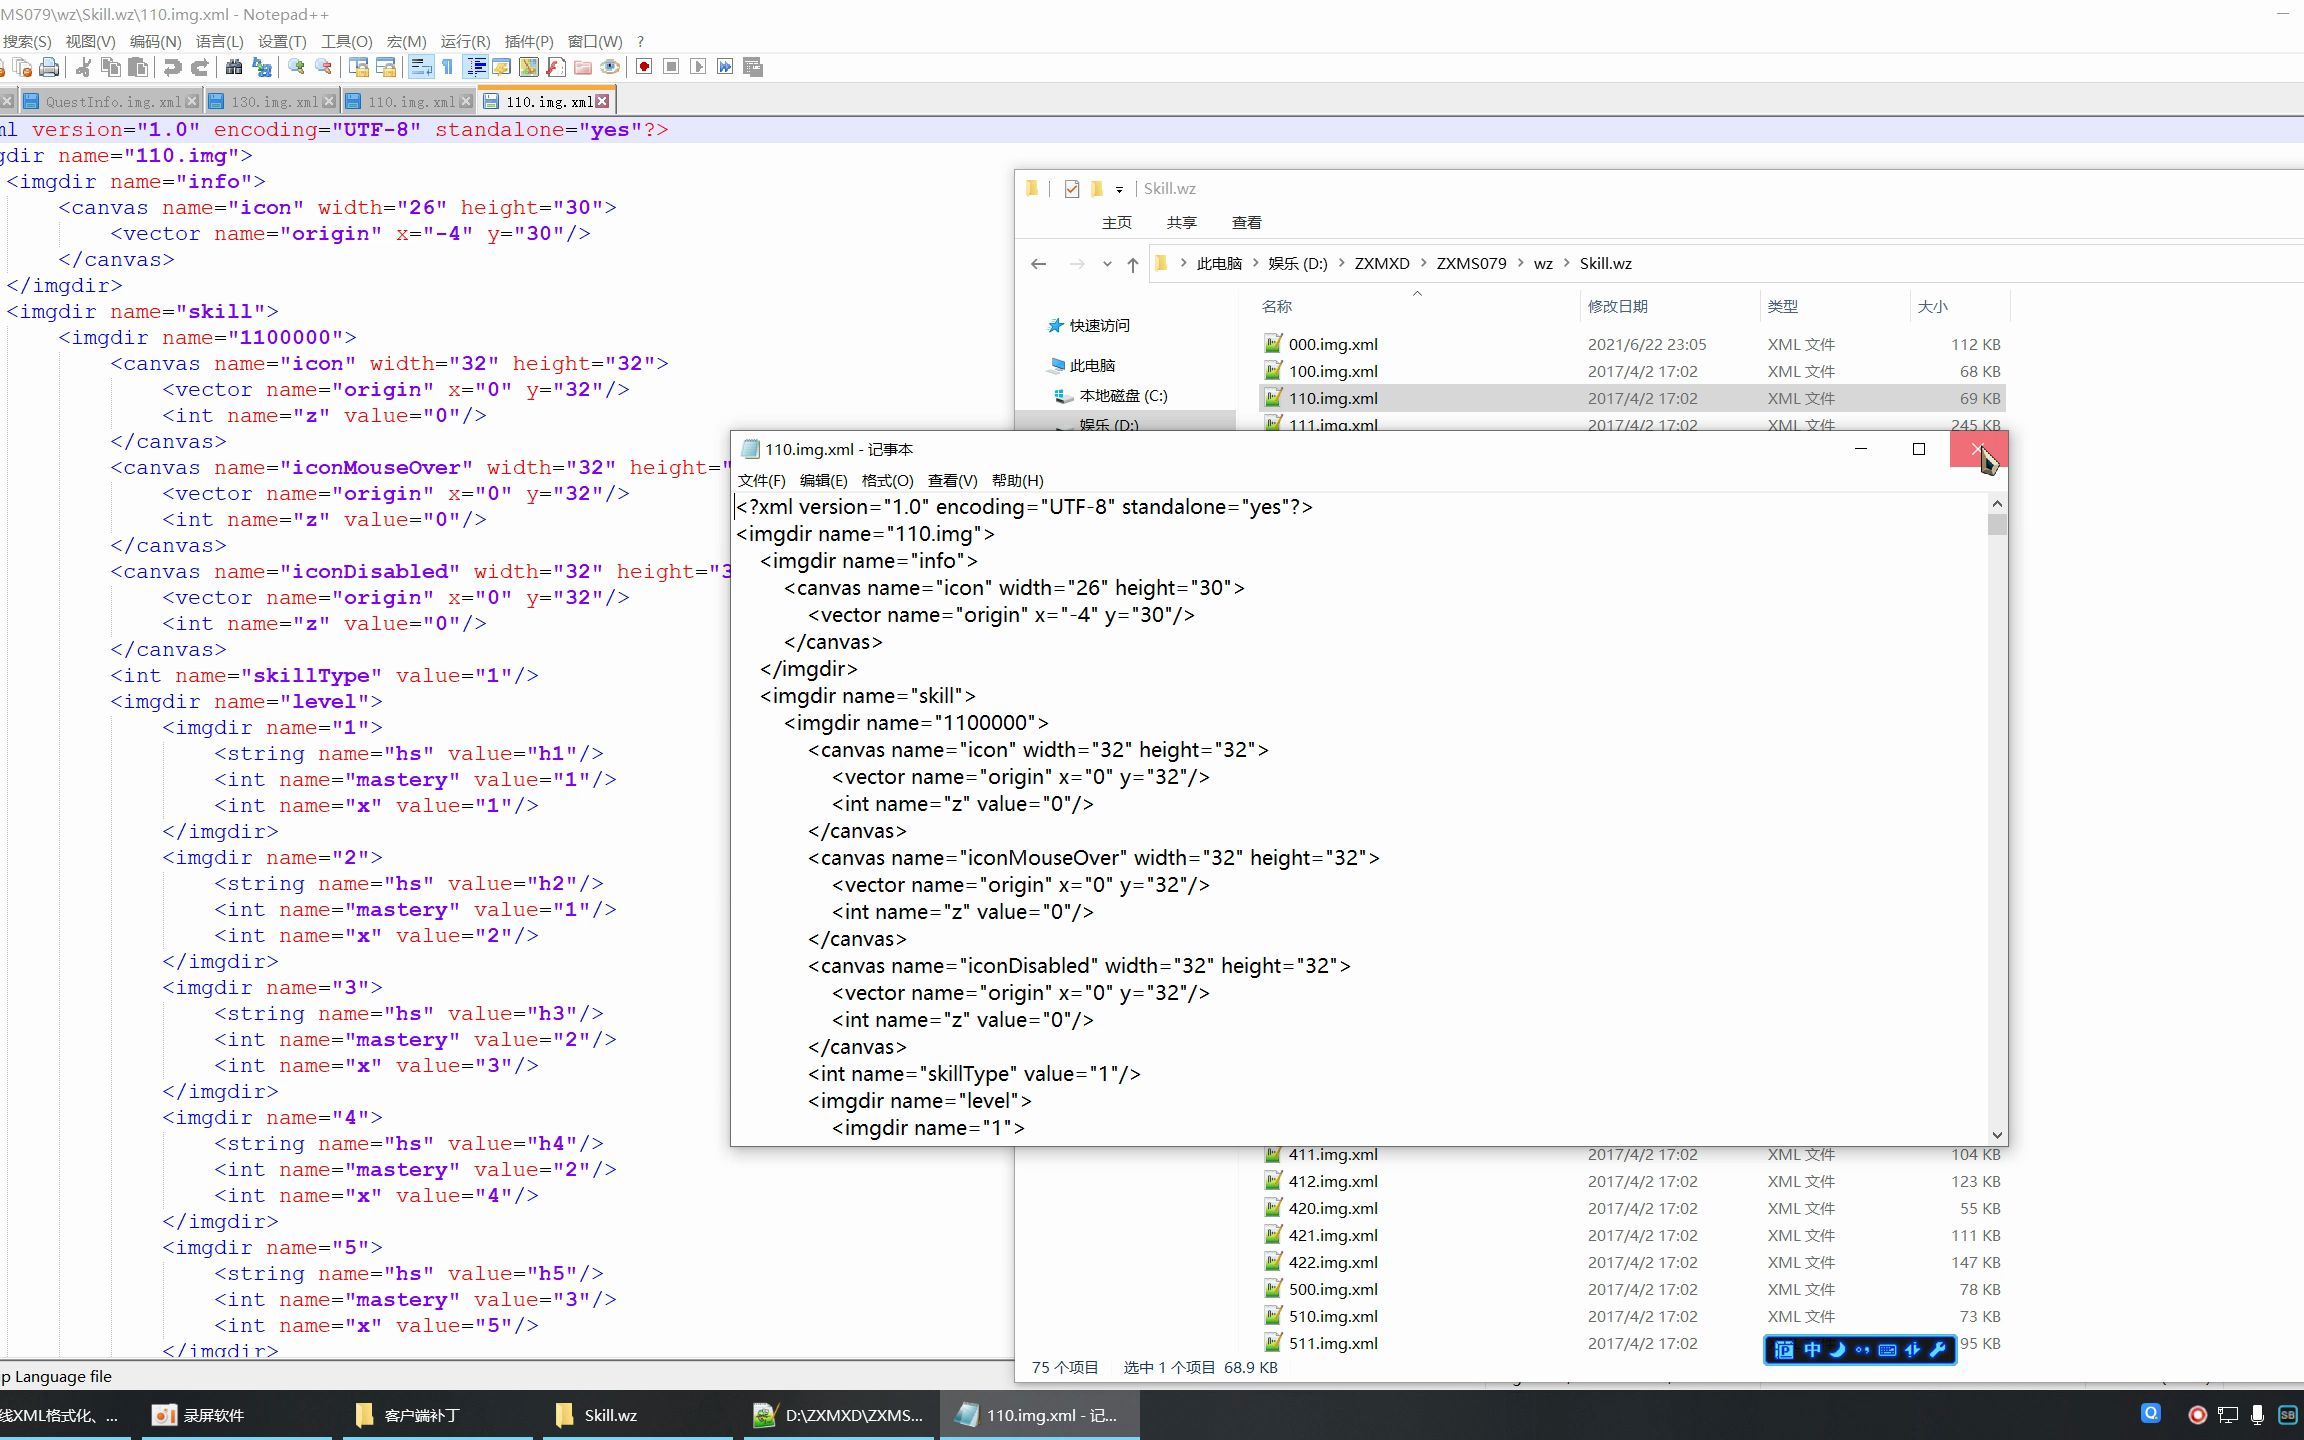The height and width of the screenshot is (1440, 2304).
Task: Open 编辑(E) menu in Notepad window
Action: click(x=823, y=480)
